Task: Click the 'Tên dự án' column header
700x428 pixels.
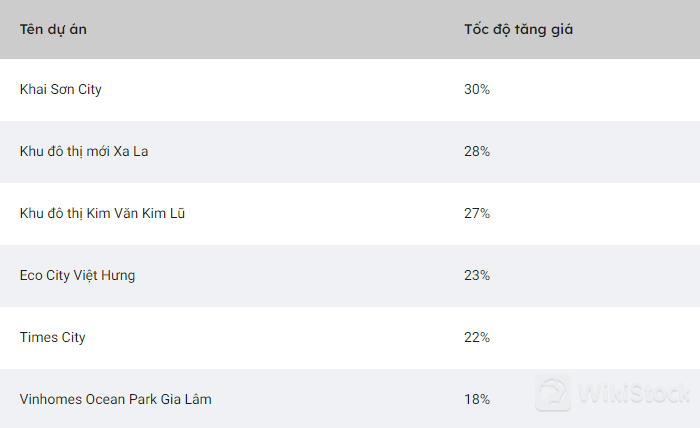Action: [53, 29]
